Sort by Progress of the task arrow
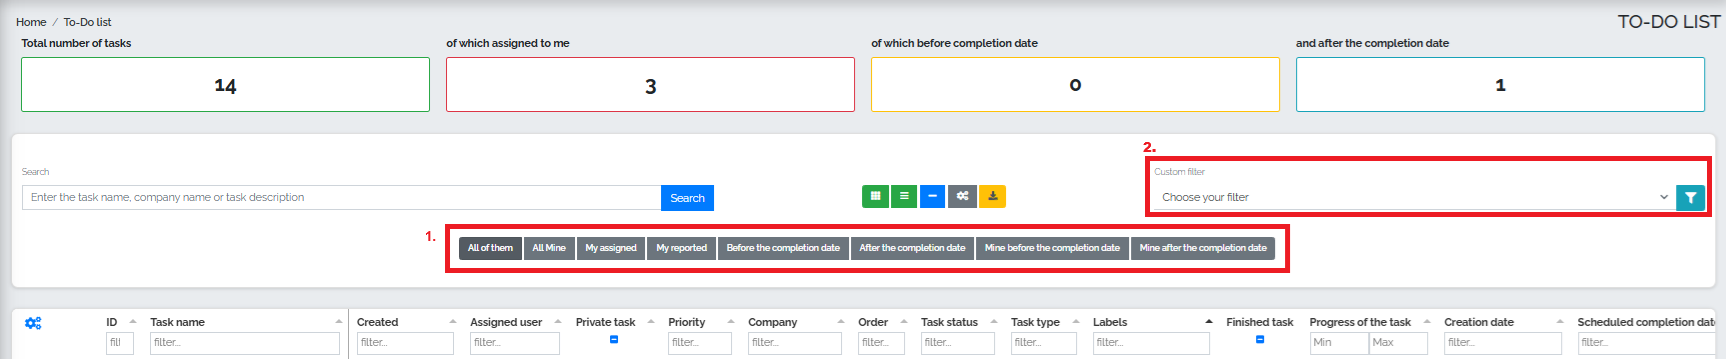Viewport: 1726px width, 360px height. coord(1427,322)
